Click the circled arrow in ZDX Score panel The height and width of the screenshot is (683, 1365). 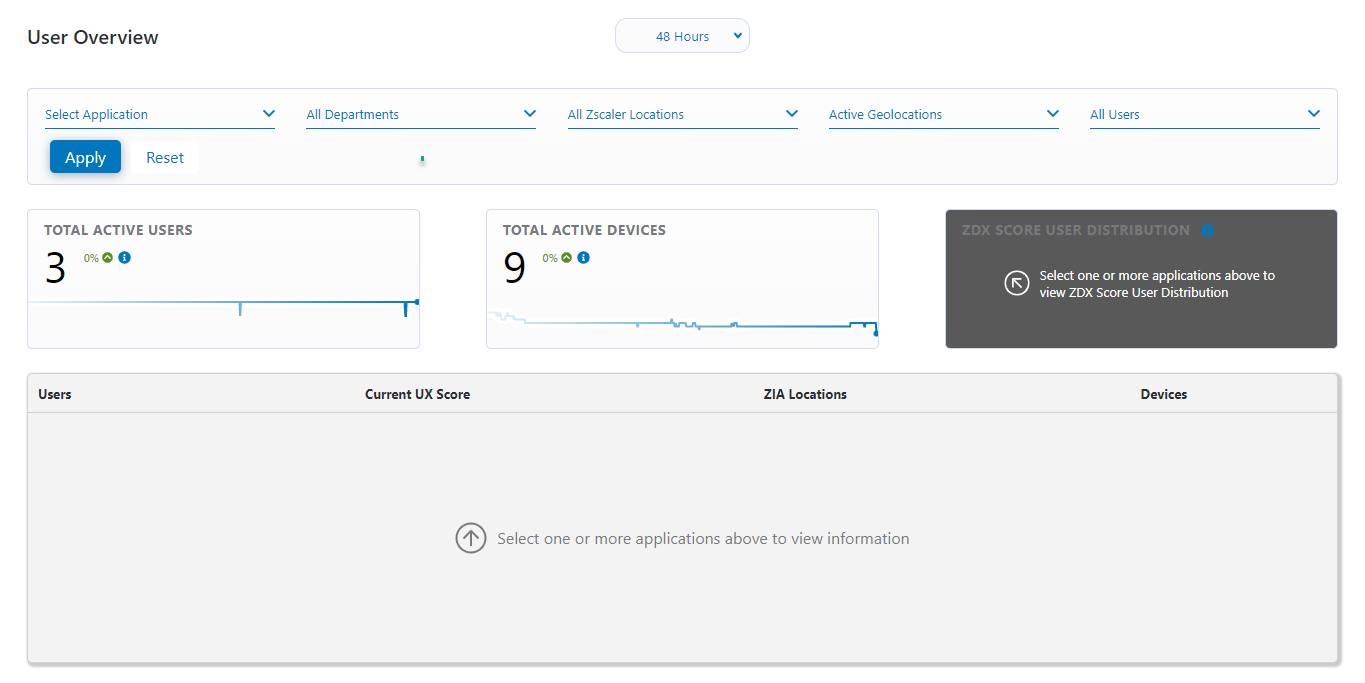[x=1017, y=283]
